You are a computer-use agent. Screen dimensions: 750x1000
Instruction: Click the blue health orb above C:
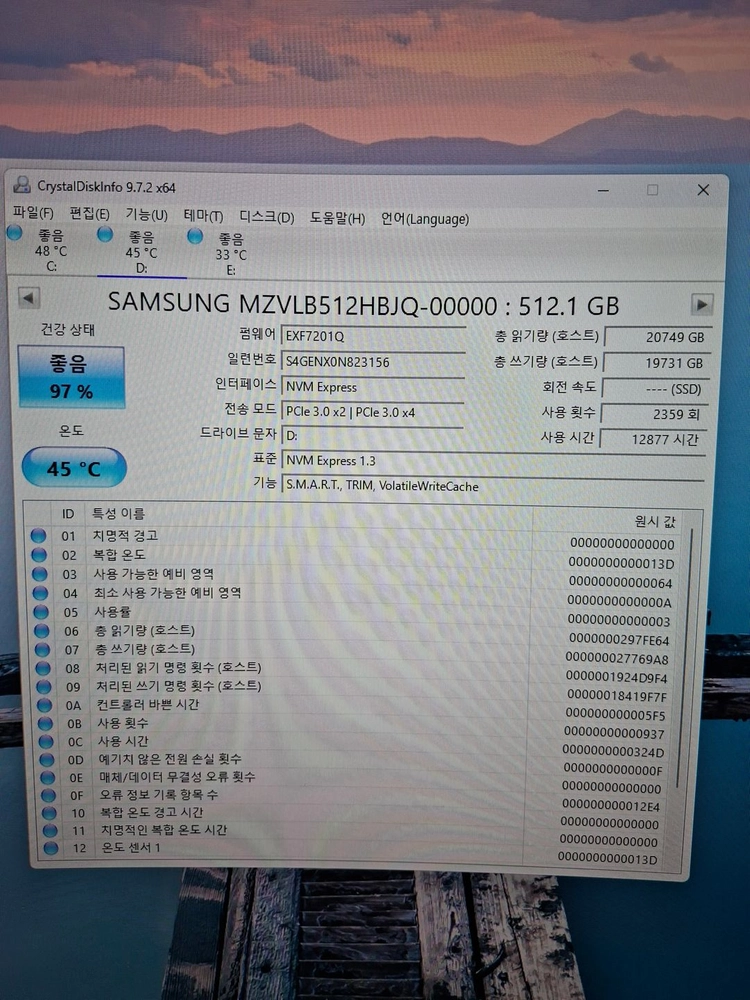[14, 233]
